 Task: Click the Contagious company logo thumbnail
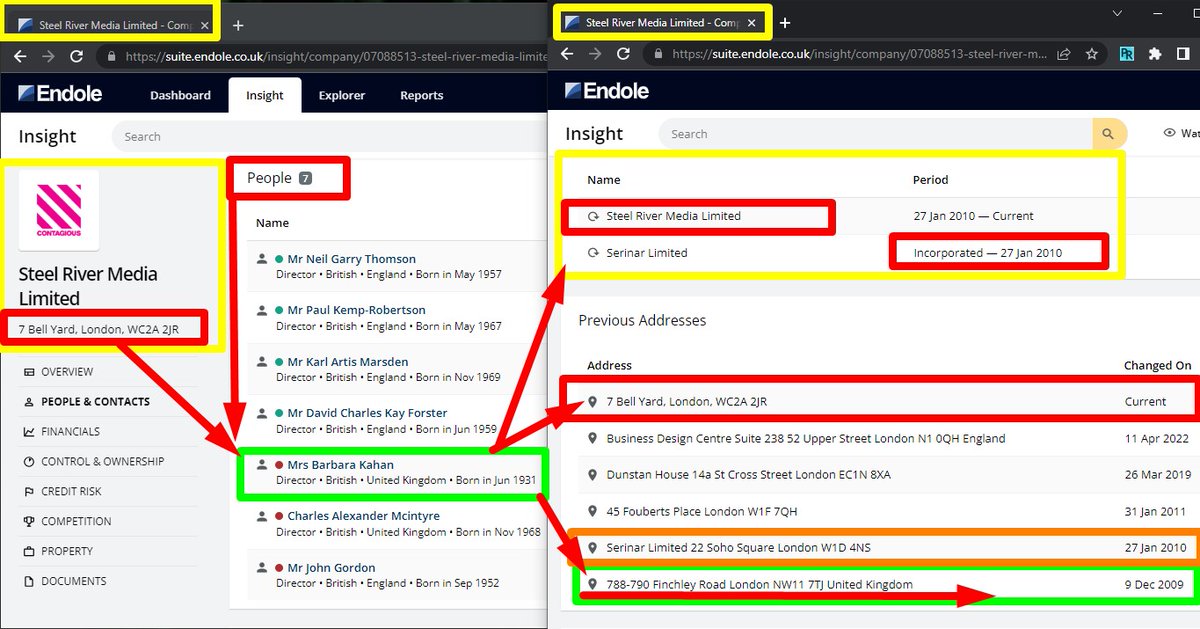pyautogui.click(x=59, y=210)
